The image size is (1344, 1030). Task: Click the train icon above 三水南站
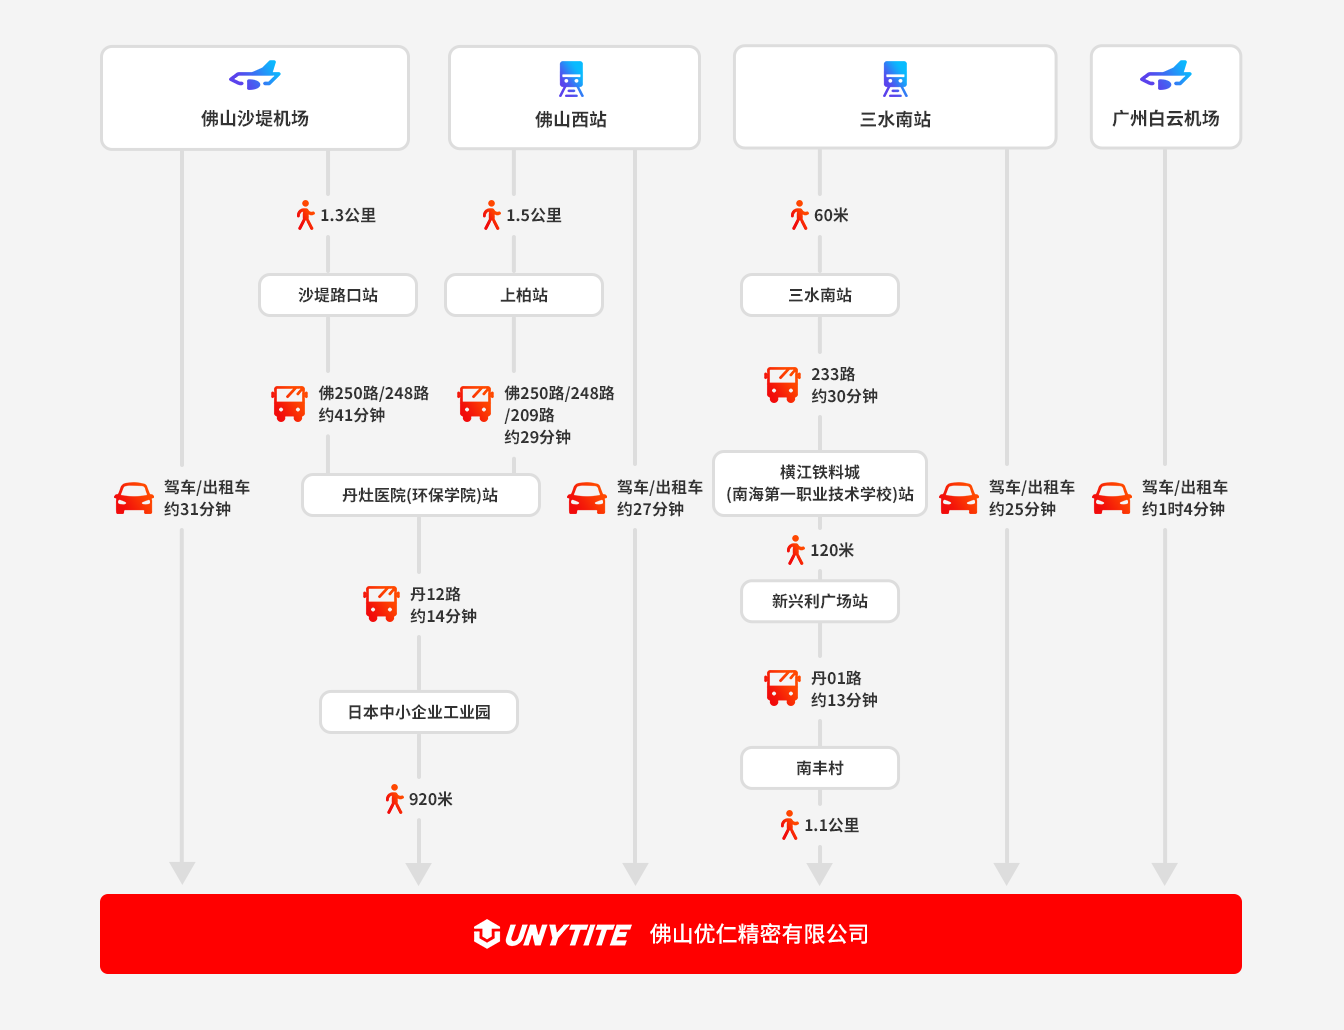pyautogui.click(x=895, y=79)
